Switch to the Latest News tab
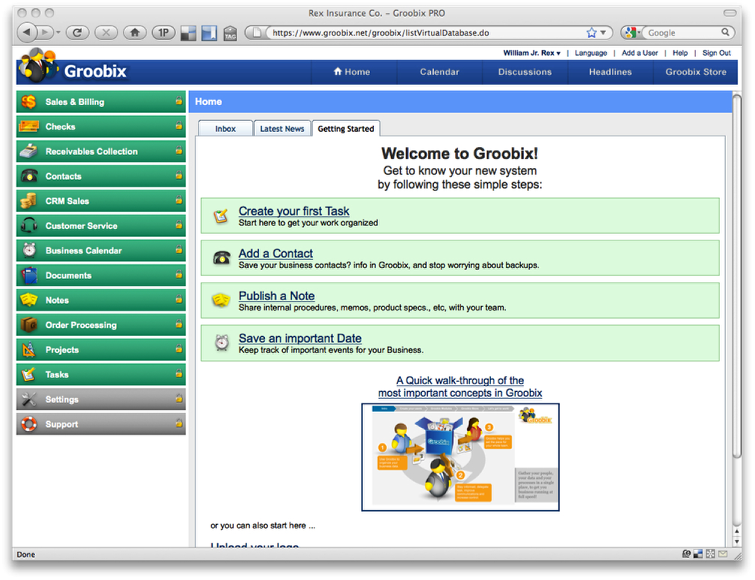The height and width of the screenshot is (580, 755). tap(282, 129)
